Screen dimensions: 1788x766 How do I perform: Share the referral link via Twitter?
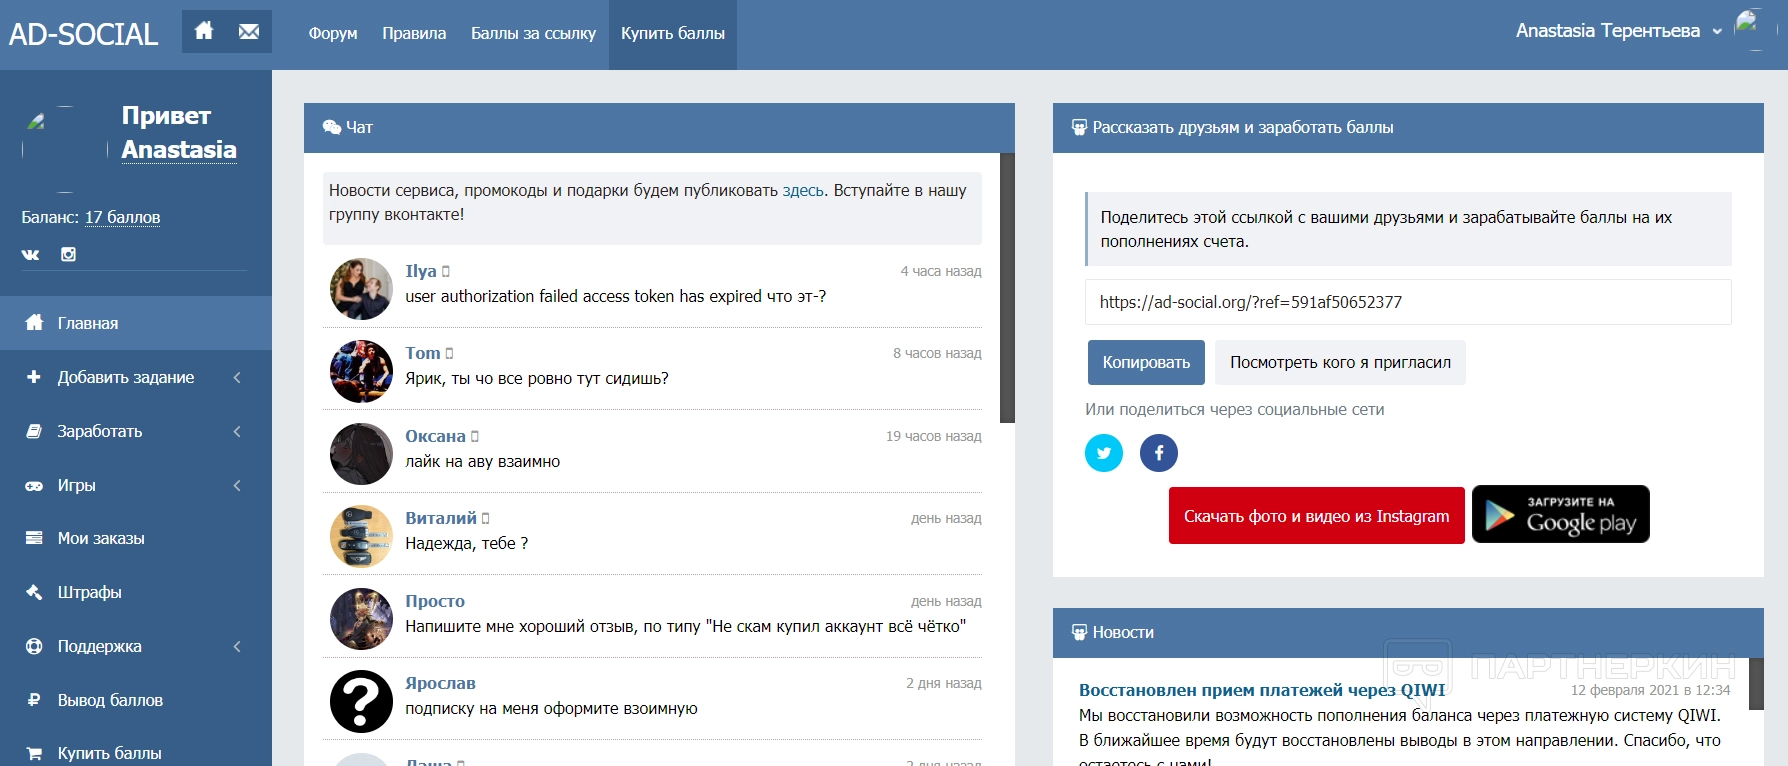click(x=1104, y=453)
